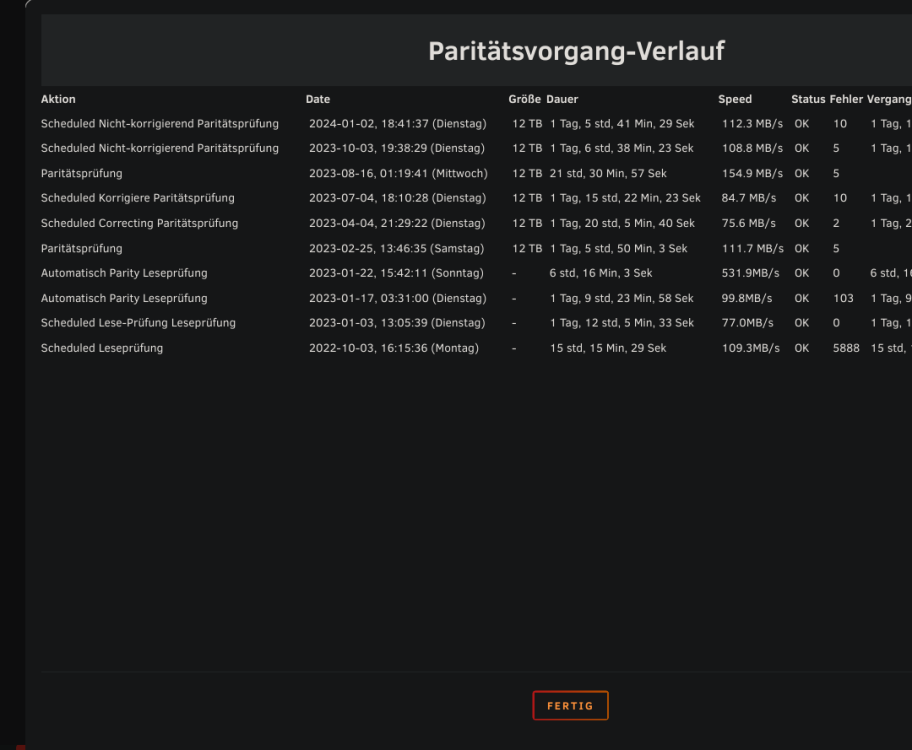Click the date 2023-07-04, 18:10:28 (Dienstag)
The width and height of the screenshot is (912, 750).
tap(397, 198)
